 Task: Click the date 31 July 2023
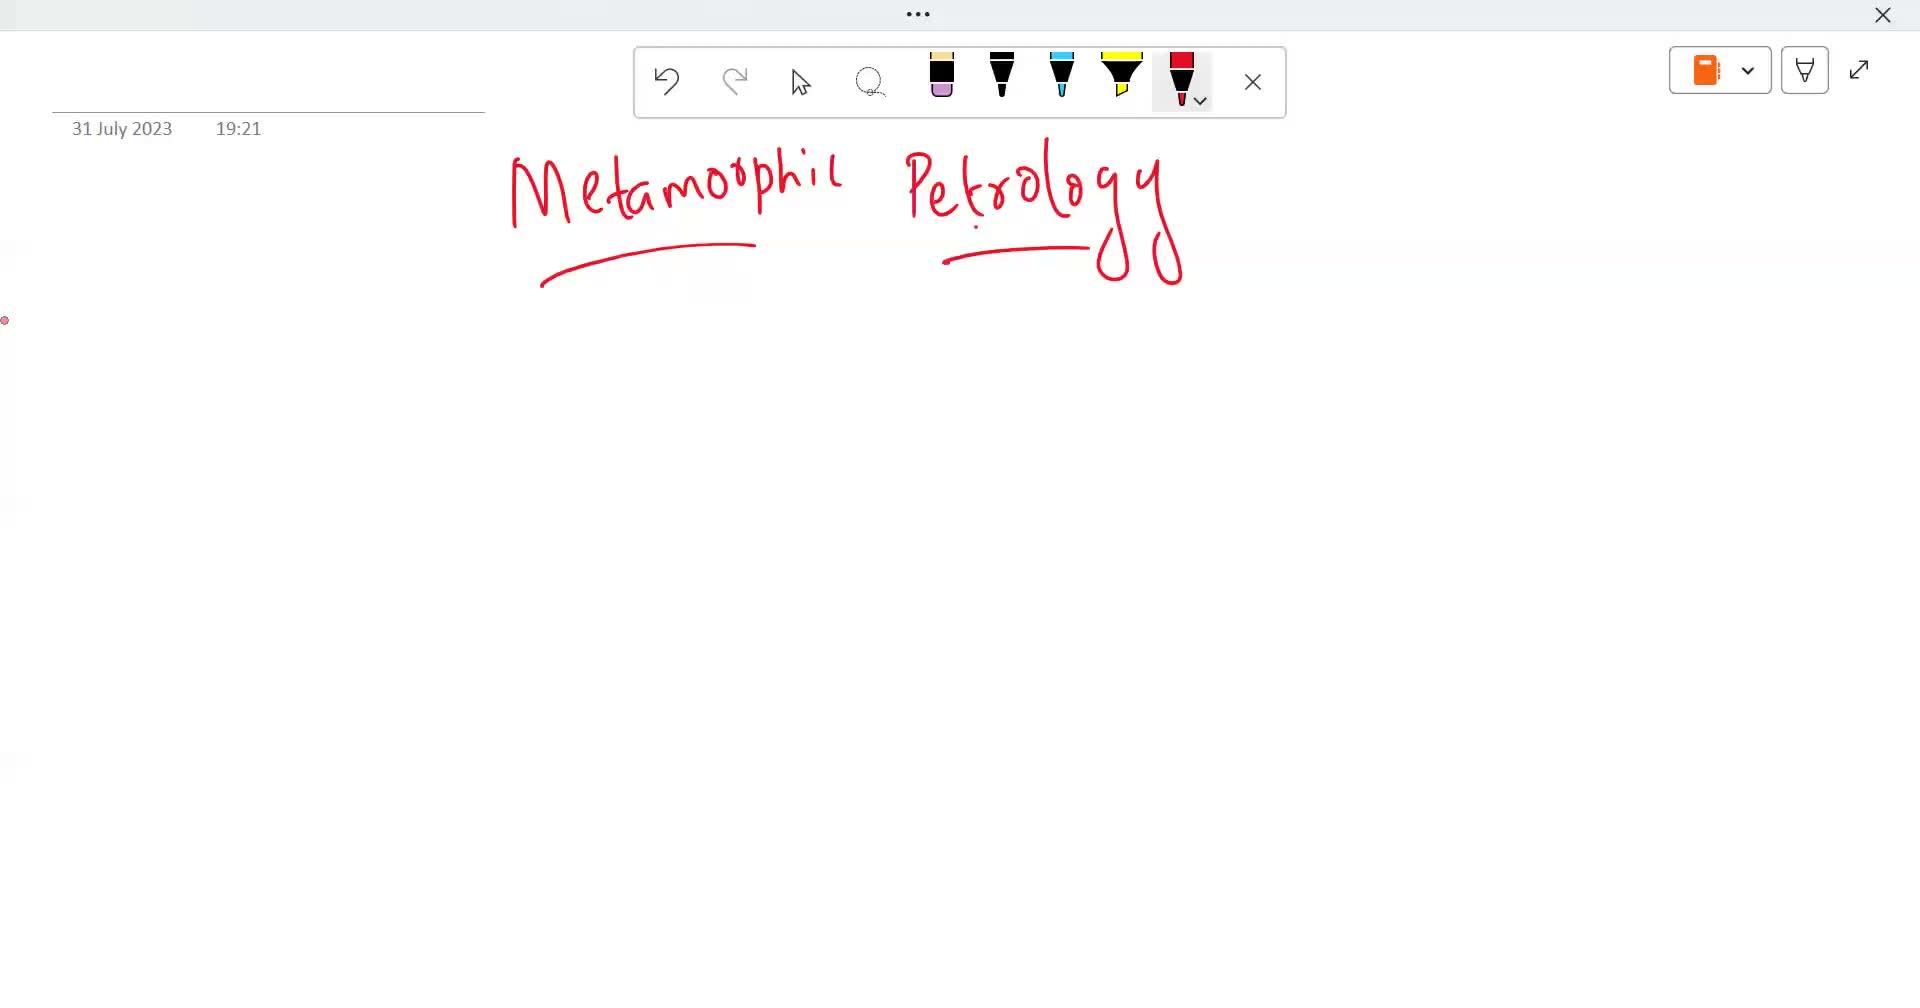click(122, 129)
